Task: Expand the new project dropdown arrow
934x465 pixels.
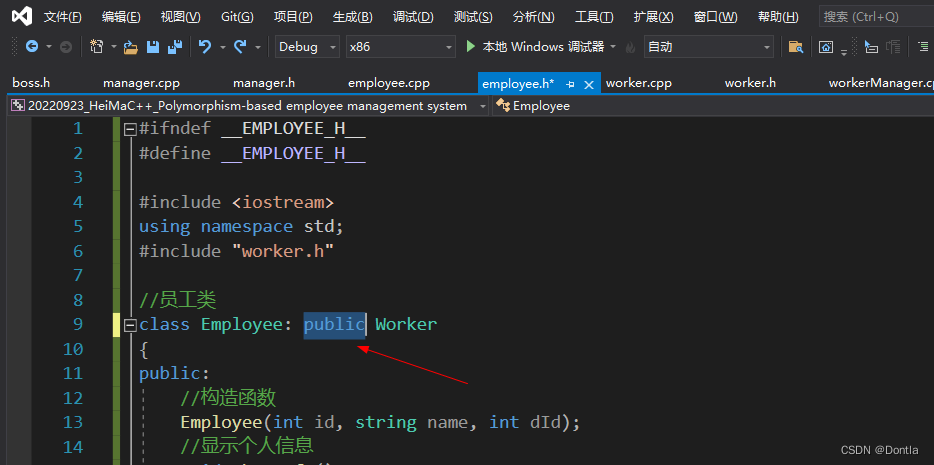Action: pyautogui.click(x=113, y=46)
